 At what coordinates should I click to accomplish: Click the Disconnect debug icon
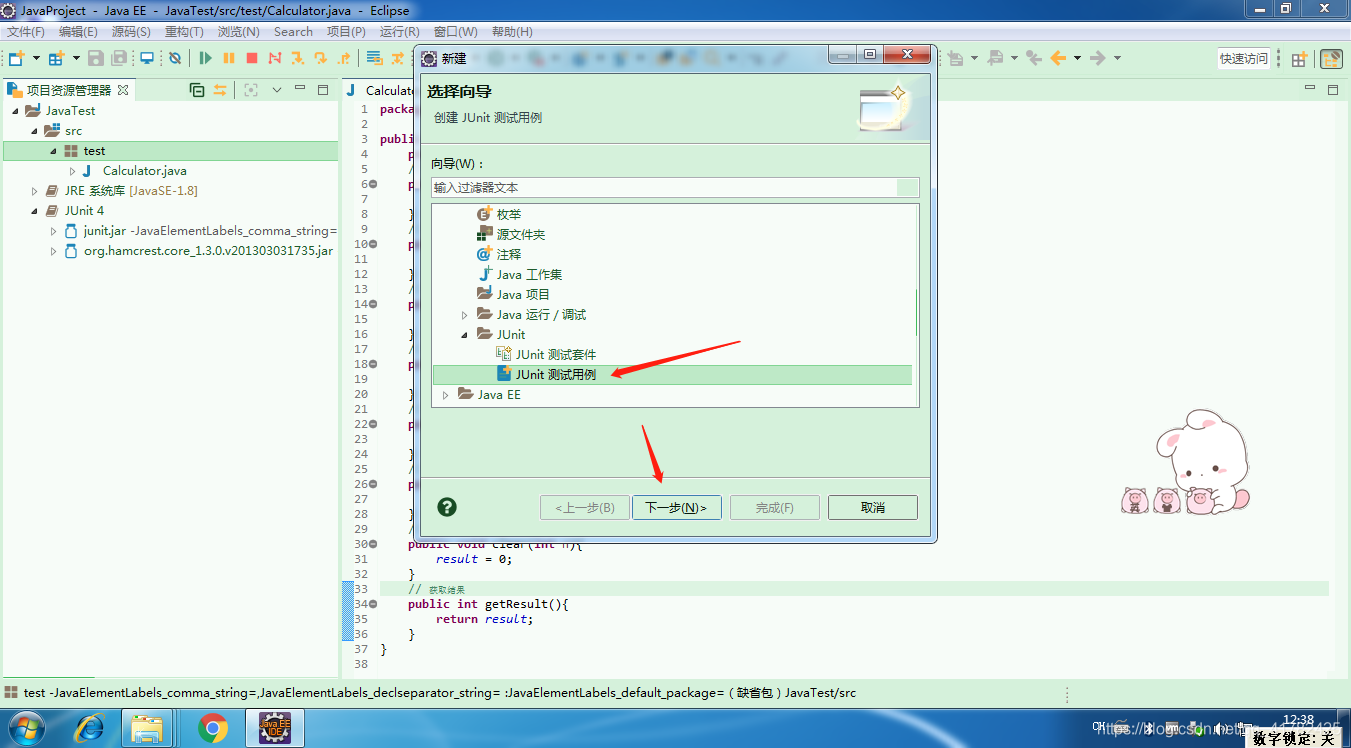click(275, 58)
